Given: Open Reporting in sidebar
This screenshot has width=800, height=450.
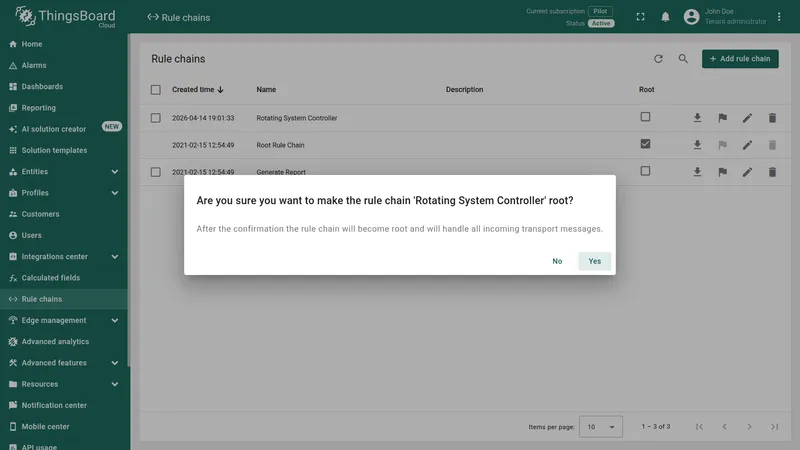Looking at the screenshot, I should 64,108.
